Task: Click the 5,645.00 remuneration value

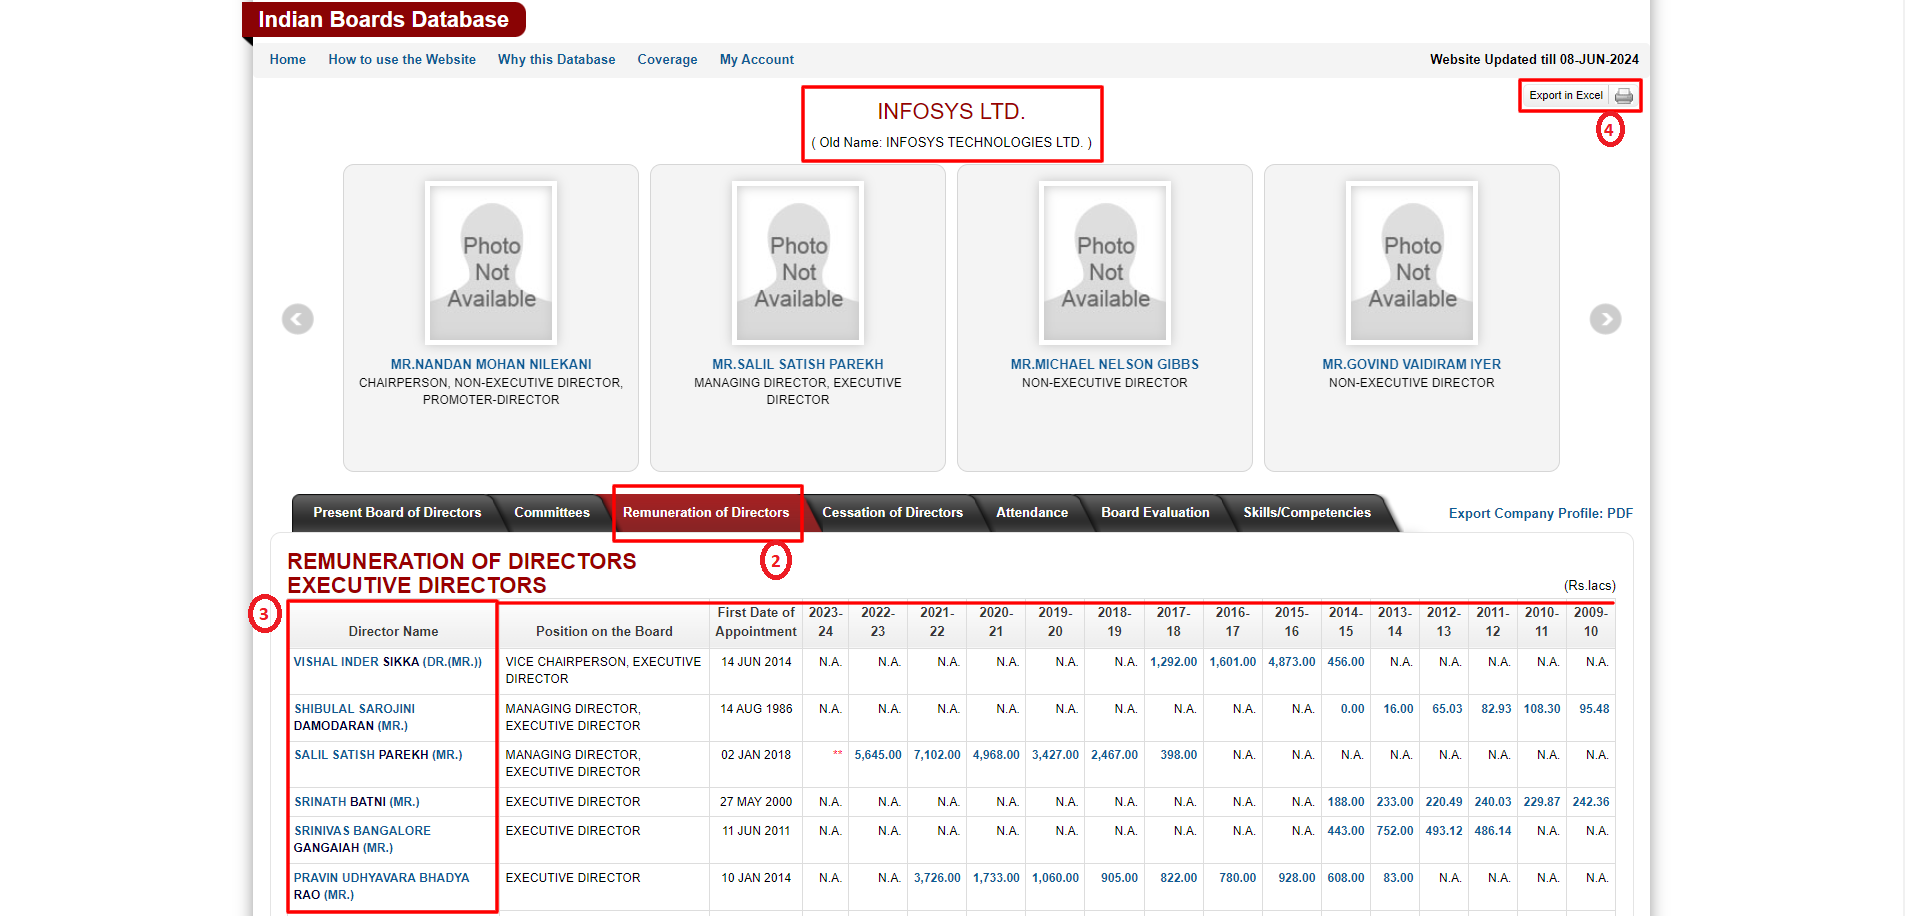Action: click(x=878, y=755)
